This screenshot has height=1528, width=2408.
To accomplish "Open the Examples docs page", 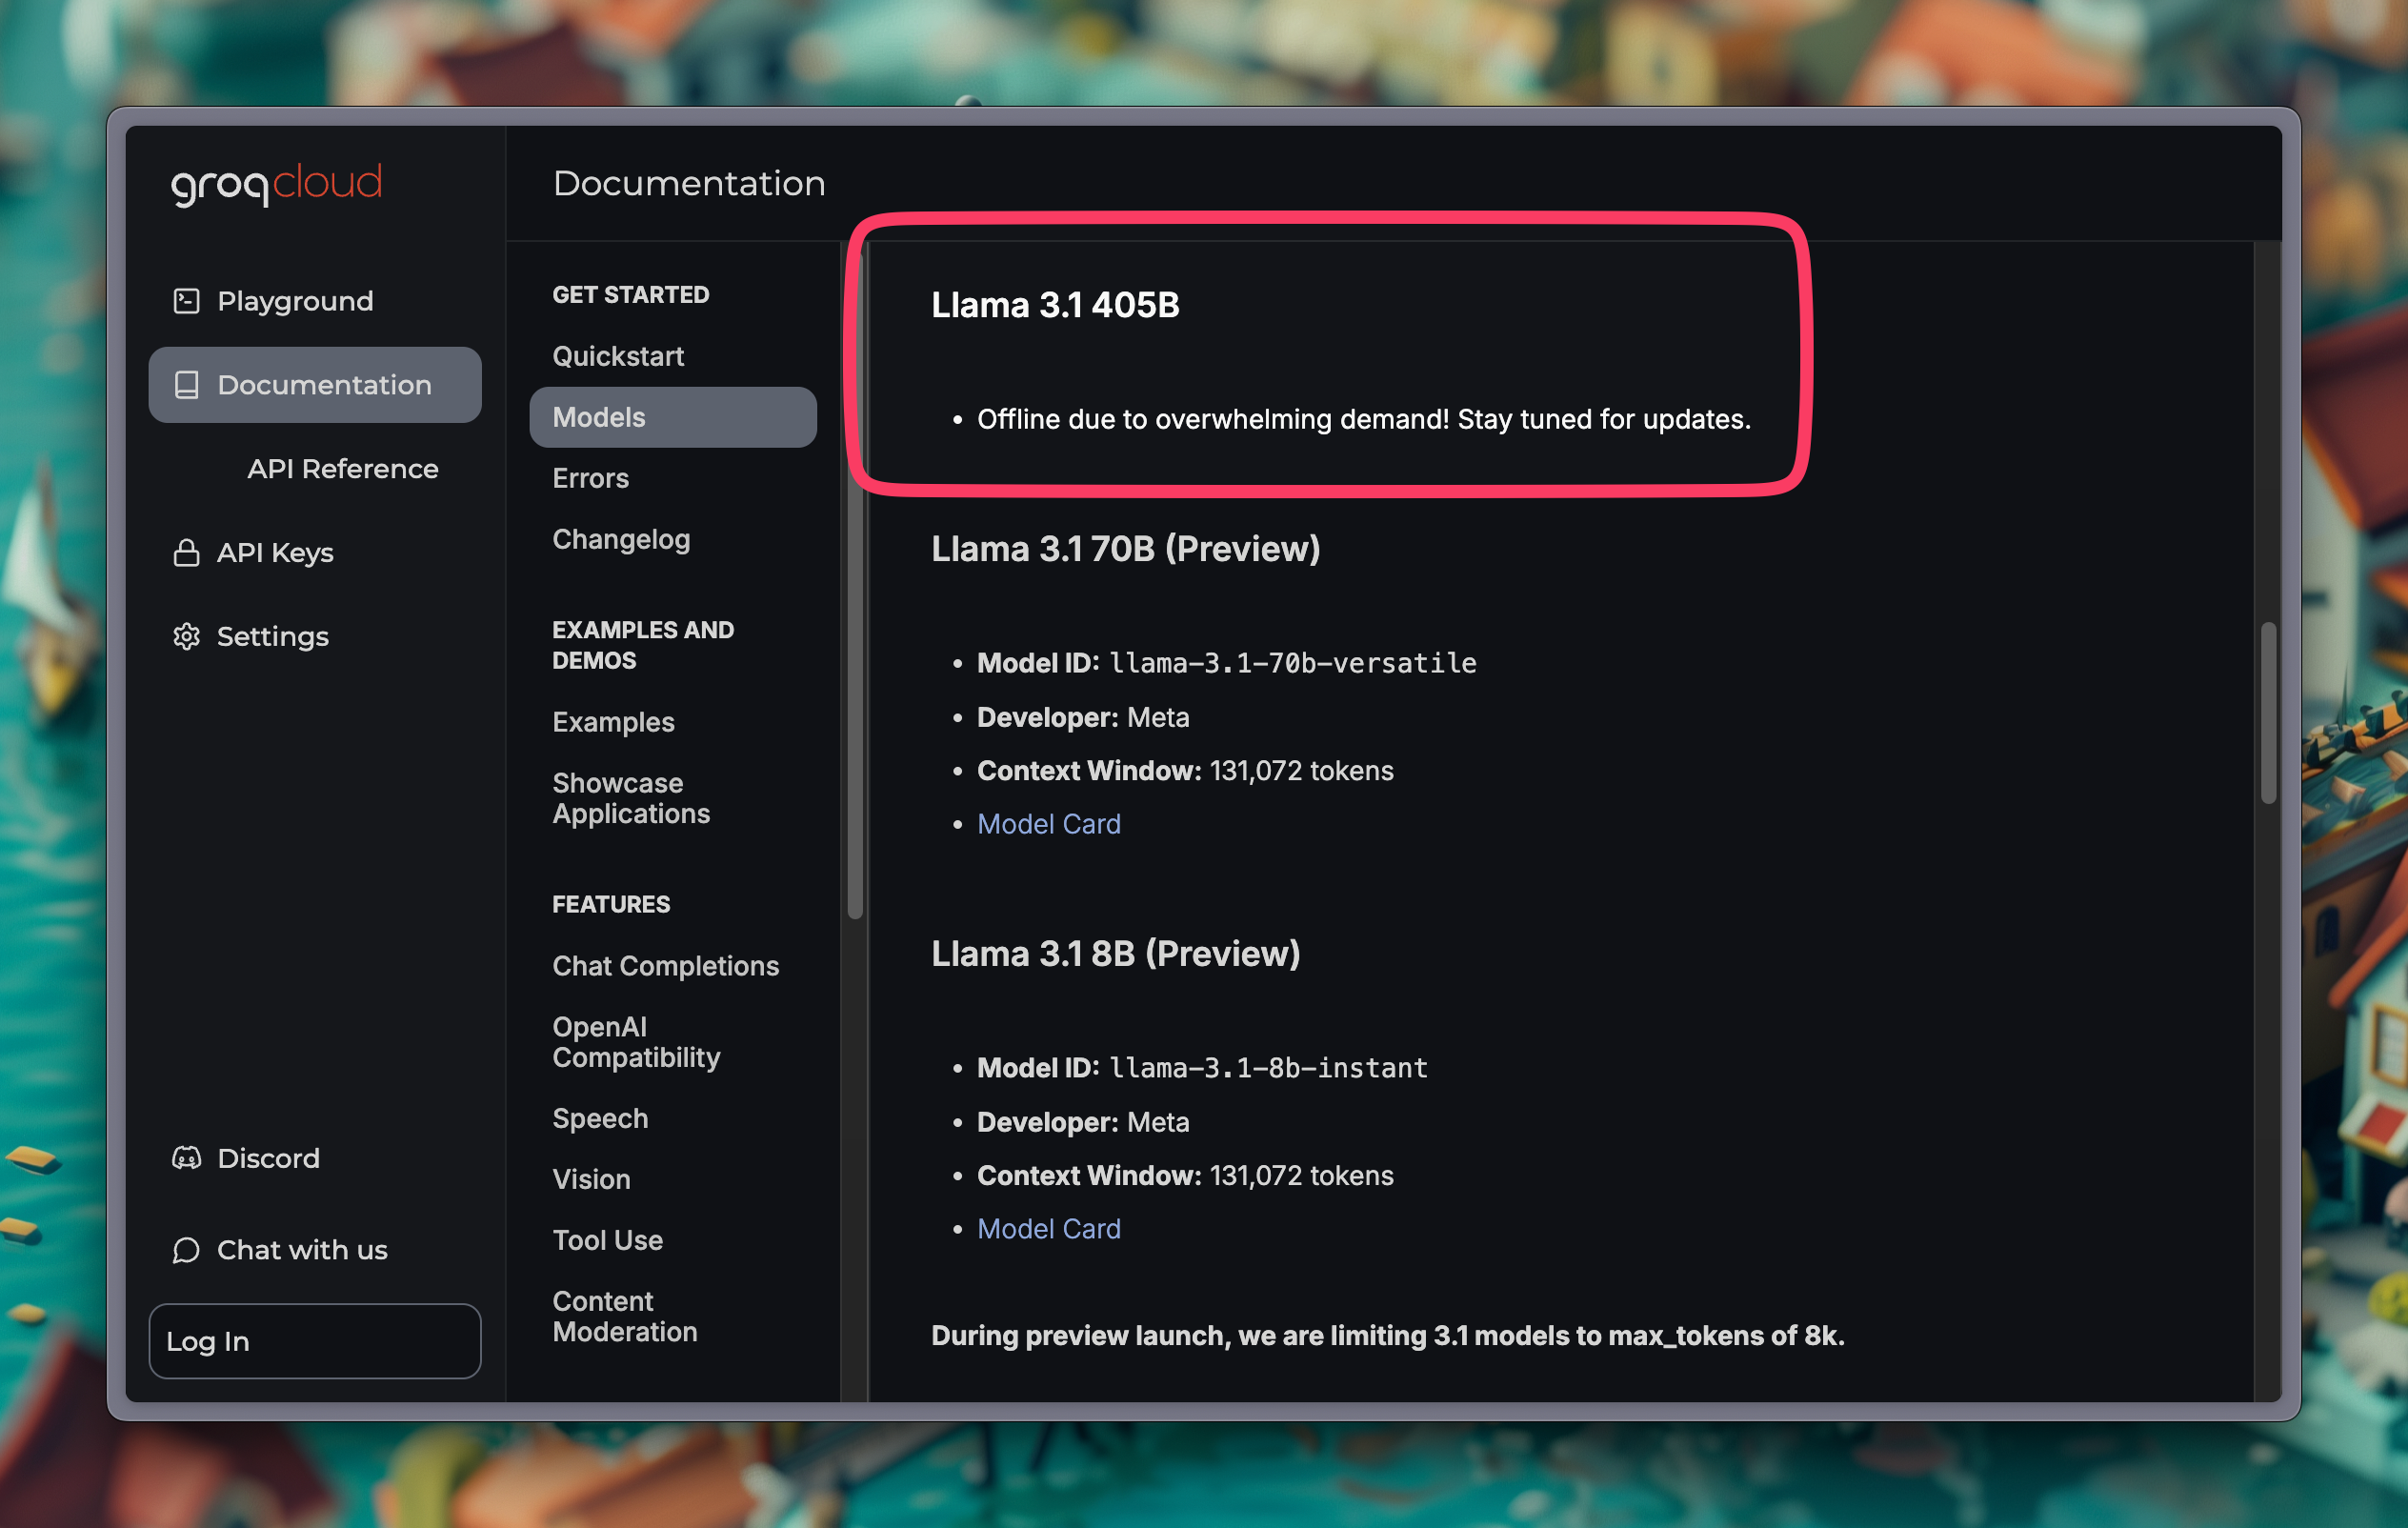I will coord(613,722).
